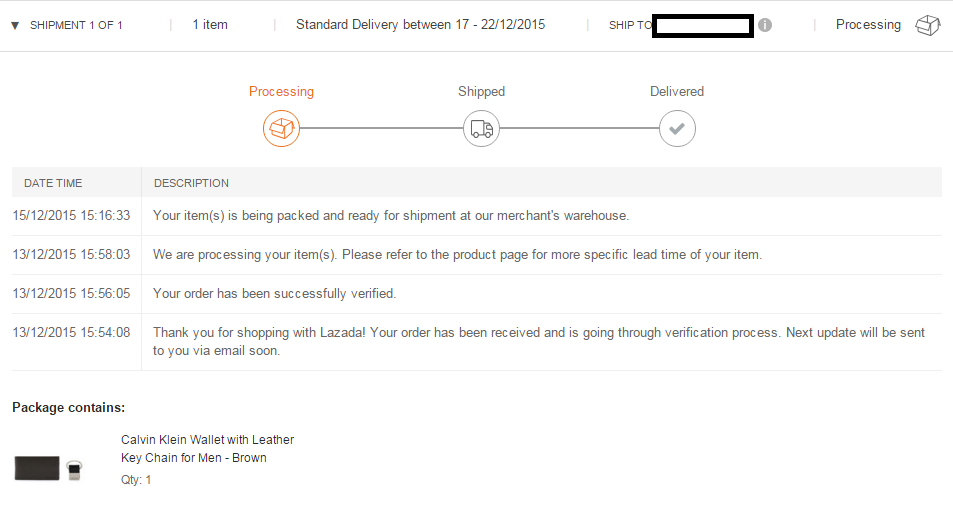The height and width of the screenshot is (532, 953).
Task: Collapse the Shipment 1 of 1 triangle
Action: pyautogui.click(x=15, y=25)
